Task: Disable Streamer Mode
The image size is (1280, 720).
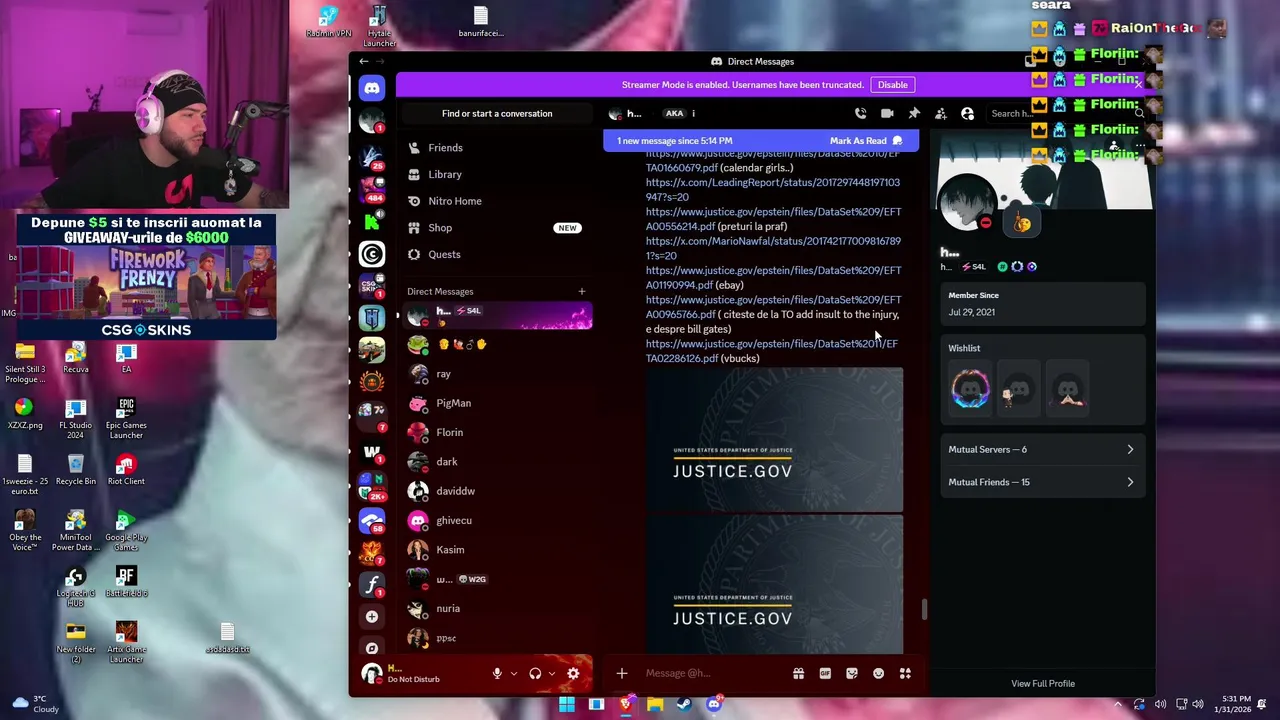Action: [892, 85]
